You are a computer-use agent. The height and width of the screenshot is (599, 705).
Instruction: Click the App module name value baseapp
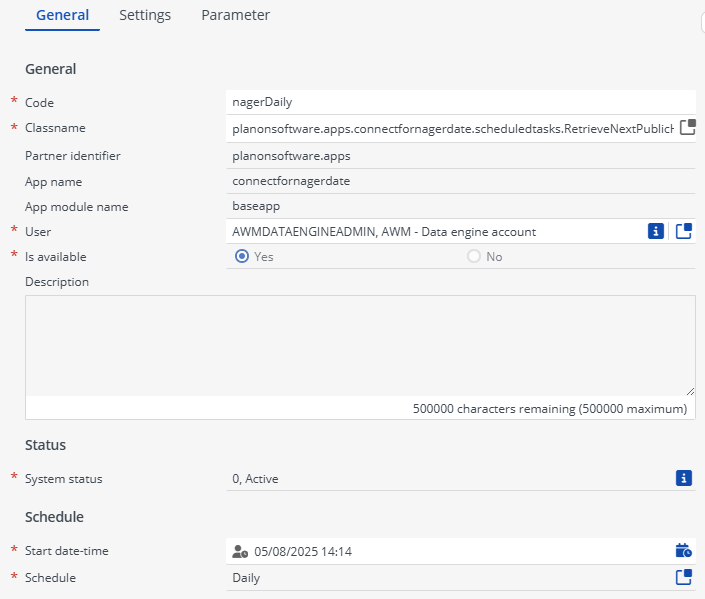click(x=256, y=206)
